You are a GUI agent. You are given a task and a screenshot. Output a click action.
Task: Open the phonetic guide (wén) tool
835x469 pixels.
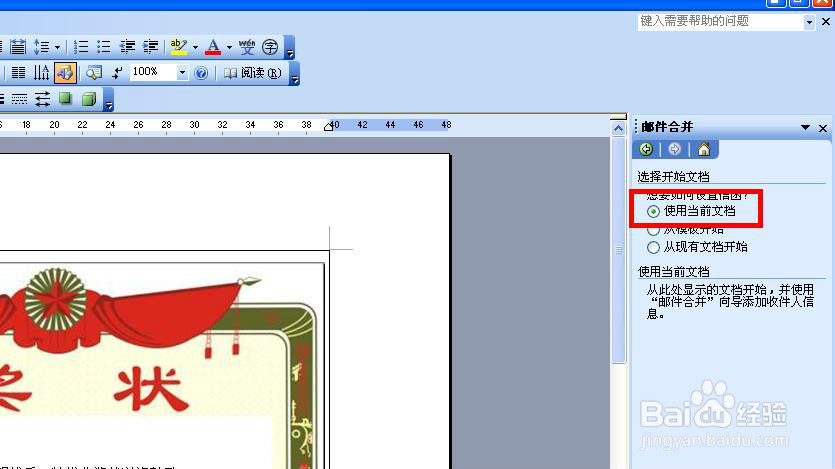pos(247,47)
